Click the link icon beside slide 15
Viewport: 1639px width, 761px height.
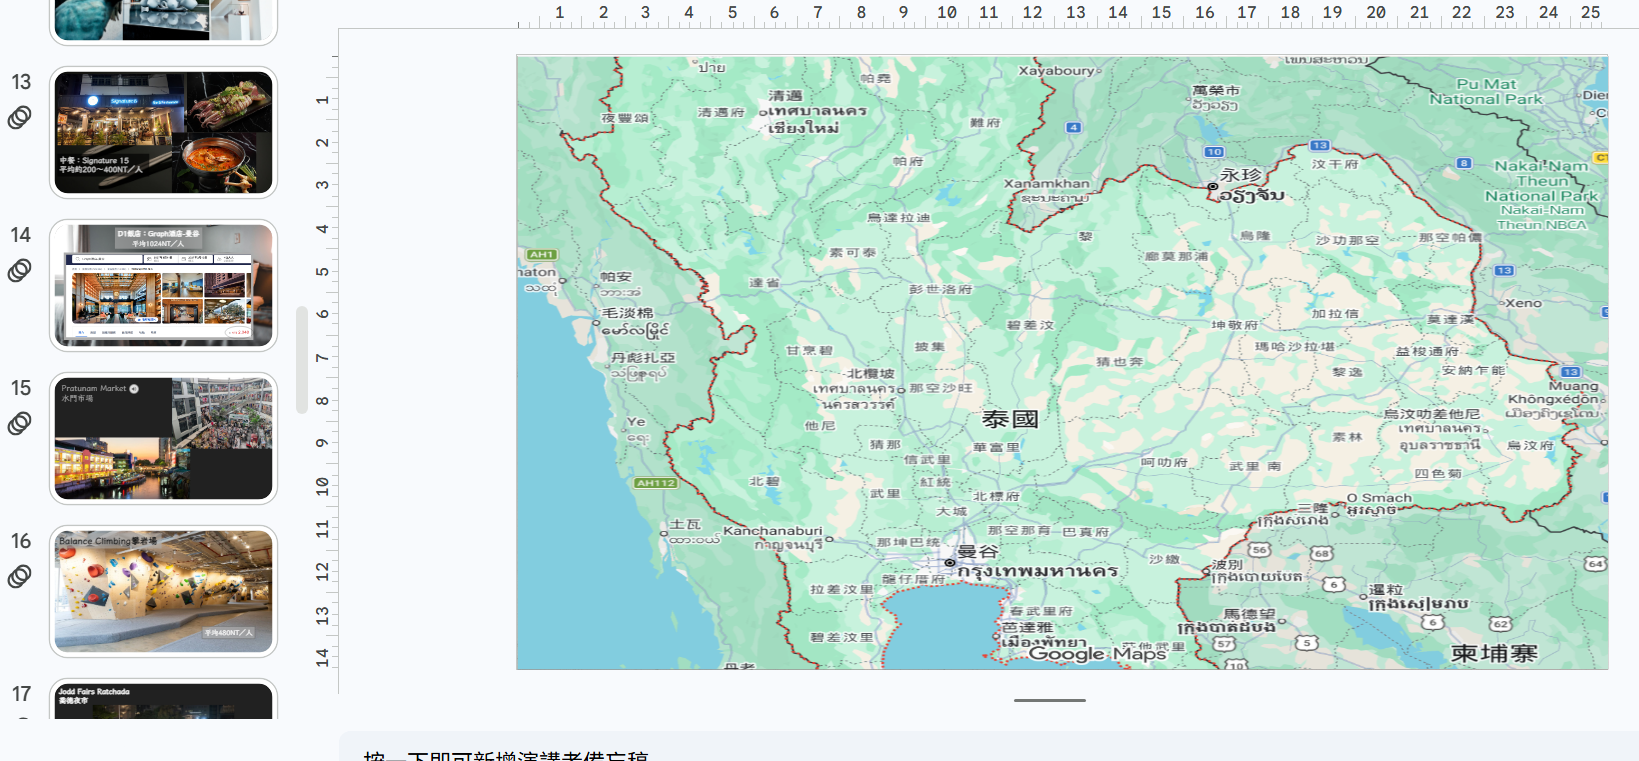[x=20, y=424]
